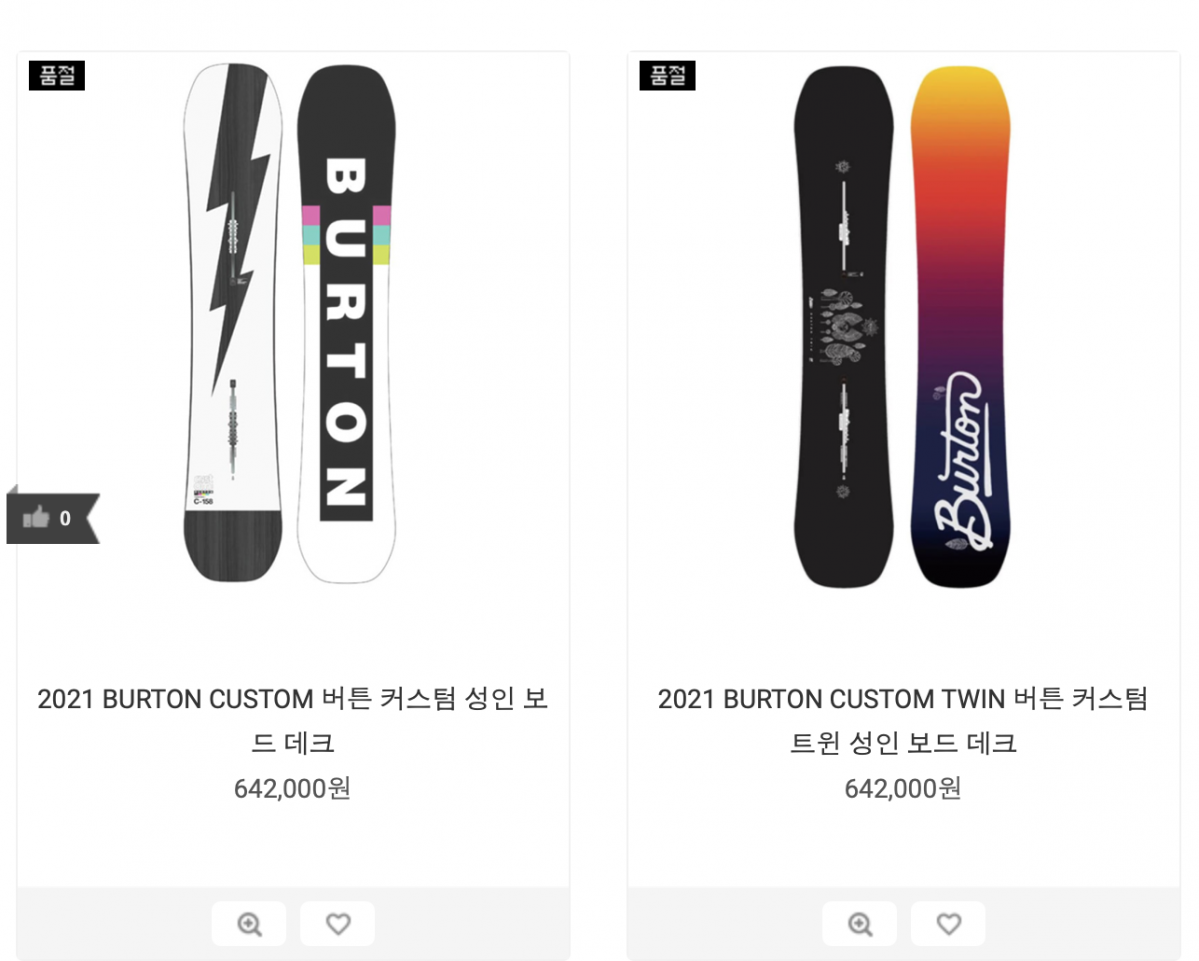
Task: Click the like count number 0
Action: coord(66,518)
